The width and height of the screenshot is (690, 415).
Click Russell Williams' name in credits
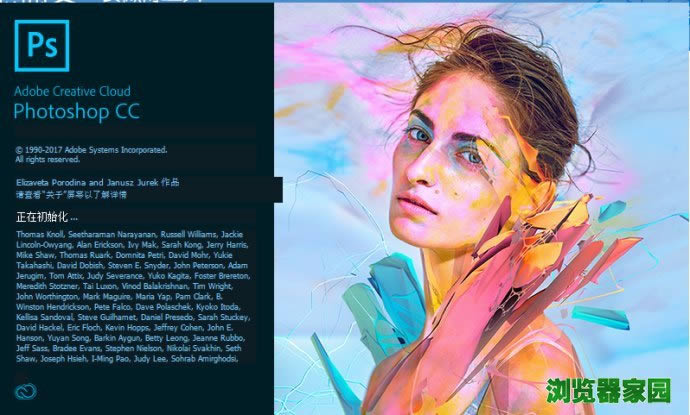(x=188, y=234)
